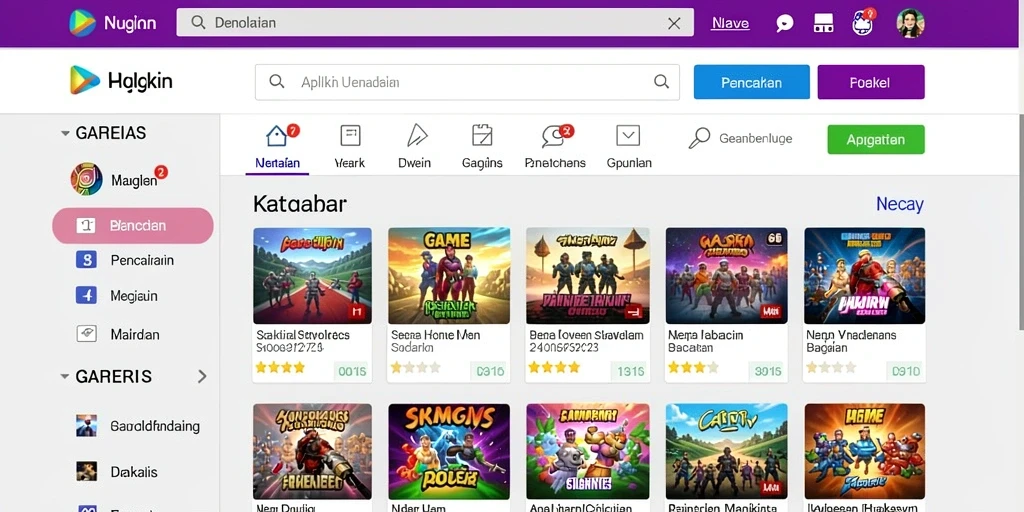
Task: Select Megiaiin sidebar item
Action: coord(116,296)
